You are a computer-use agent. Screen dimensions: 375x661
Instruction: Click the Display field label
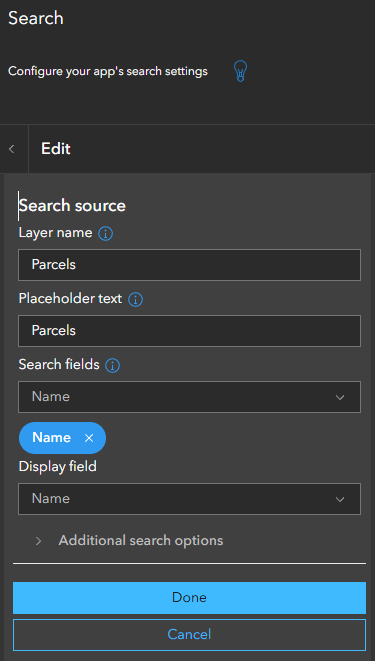[x=58, y=466]
